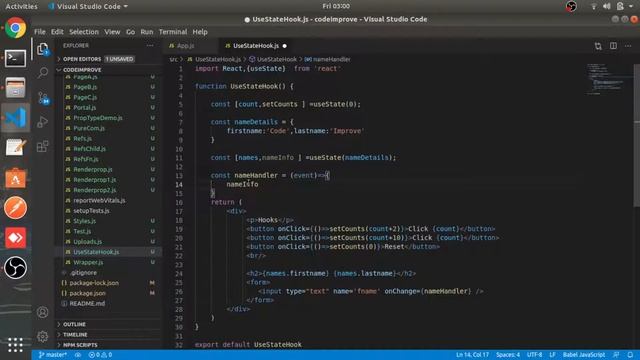Screen dimensions: 640x360
Task: Expand the Outline section
Action: pos(74,324)
